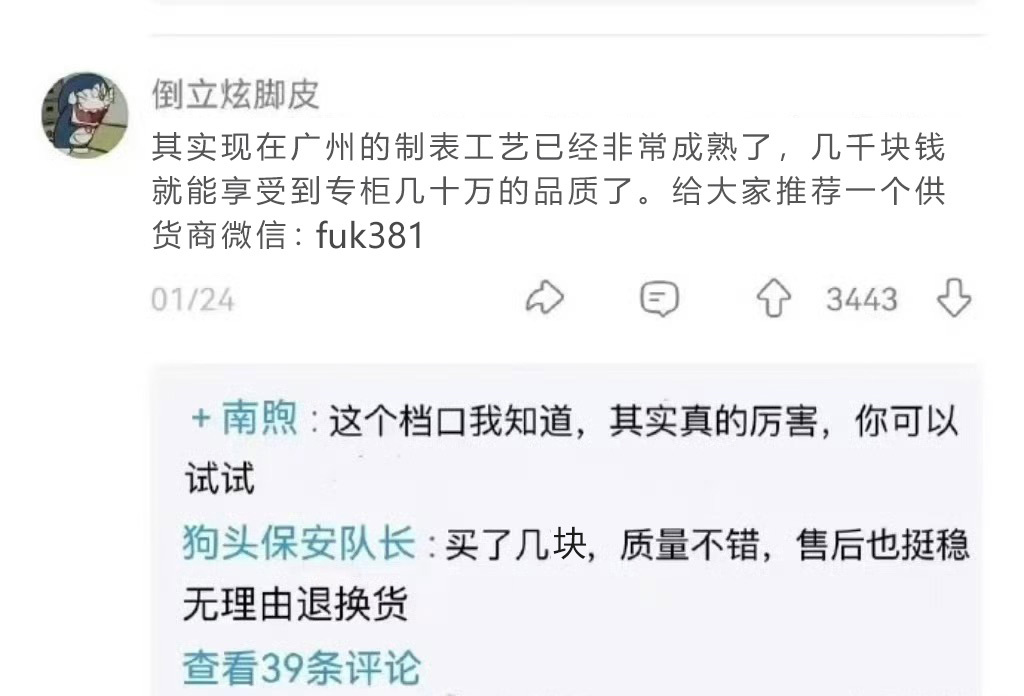1024x696 pixels.
Task: Click the 3443 vote count
Action: click(862, 300)
